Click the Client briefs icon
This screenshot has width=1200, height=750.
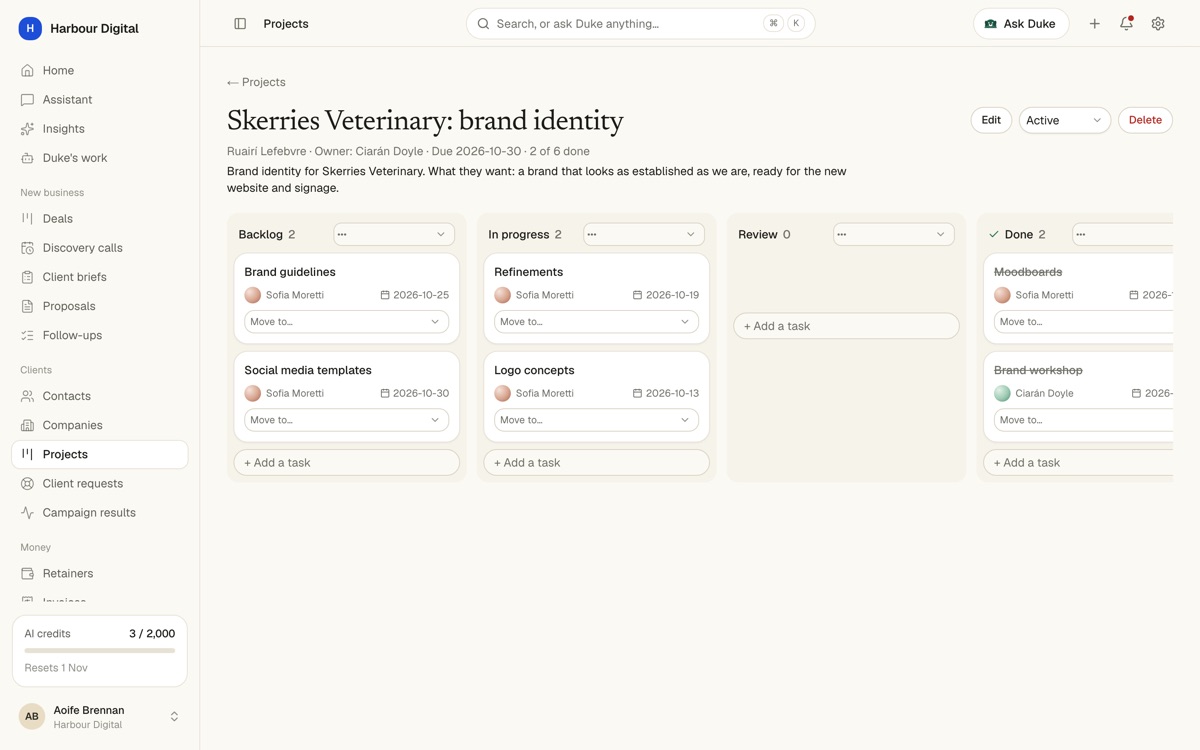(x=27, y=277)
